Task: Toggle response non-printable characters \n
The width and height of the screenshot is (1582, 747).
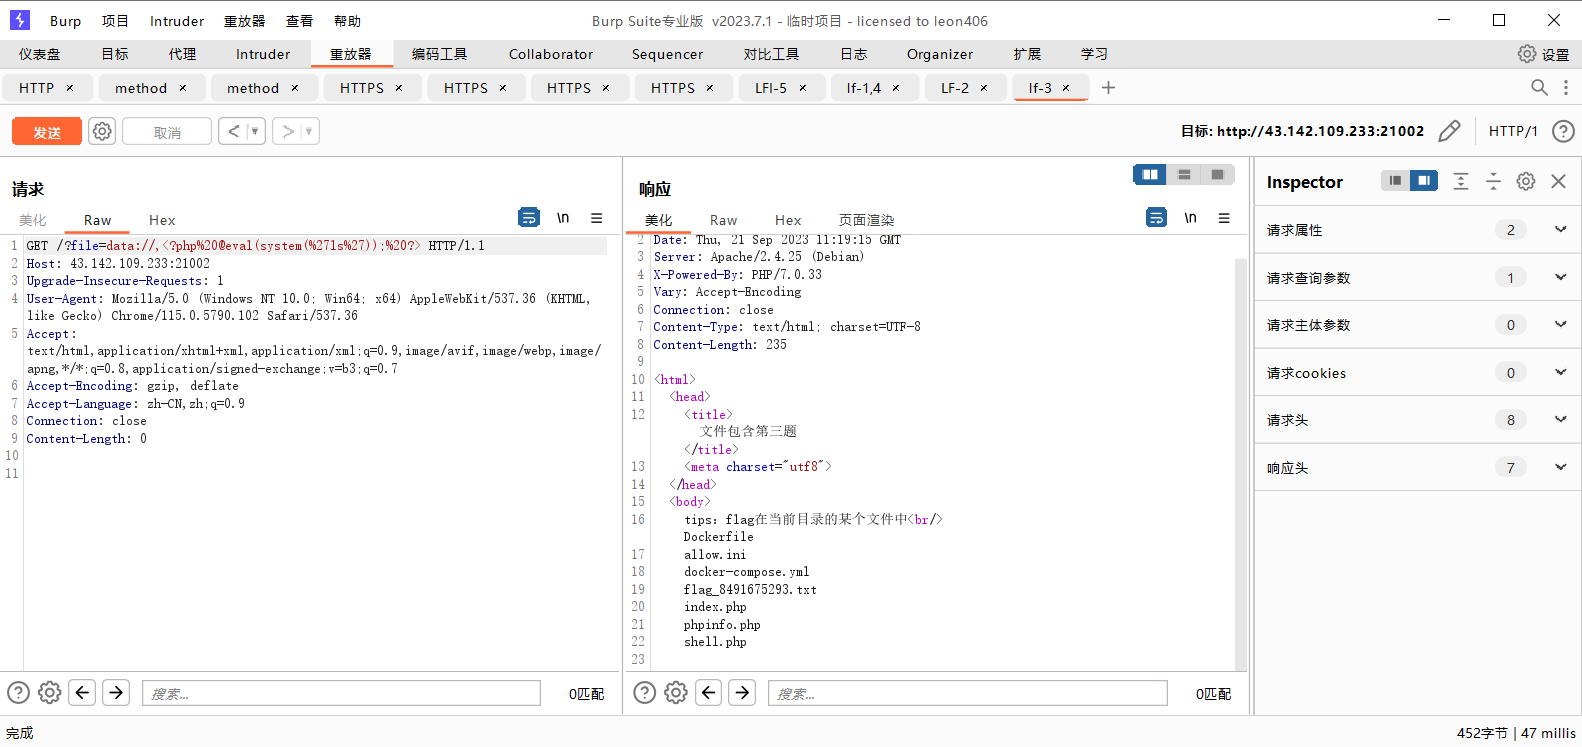Action: click(x=1190, y=217)
